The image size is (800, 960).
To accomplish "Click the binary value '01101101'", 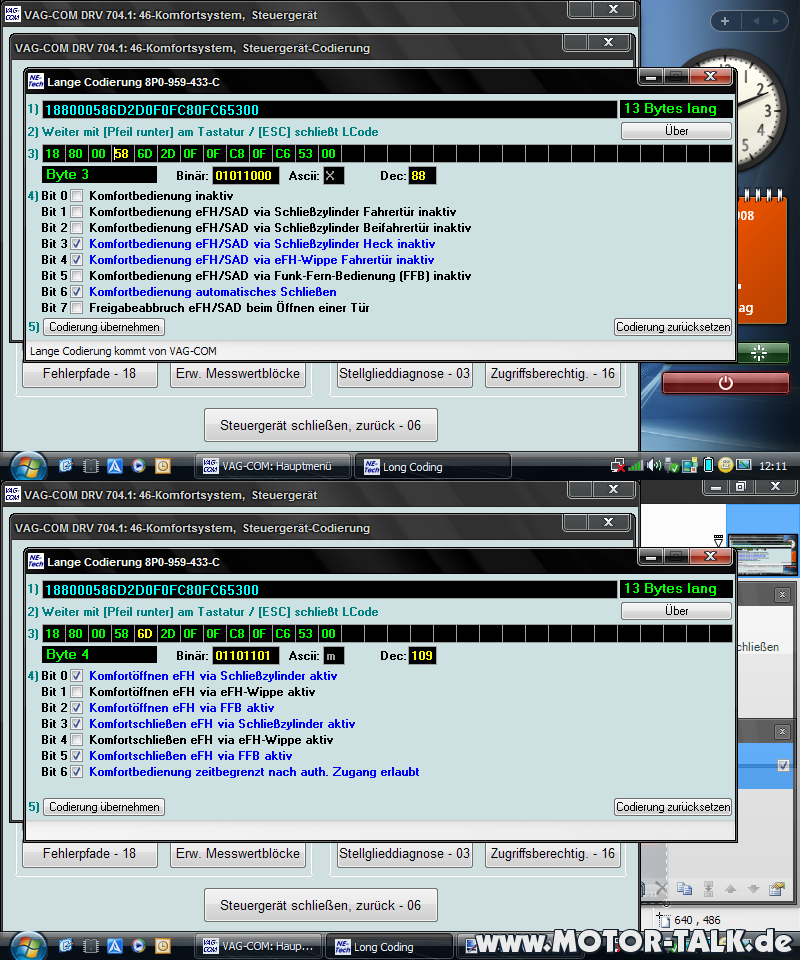I will (x=245, y=656).
